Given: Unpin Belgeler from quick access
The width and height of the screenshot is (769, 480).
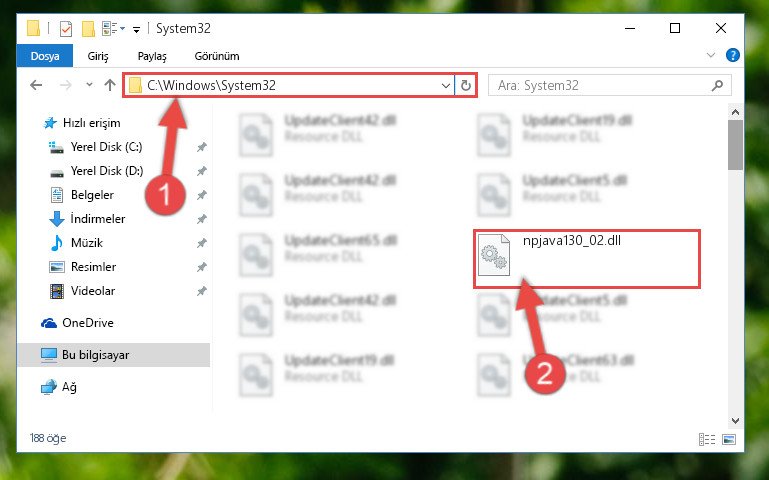Looking at the screenshot, I should (202, 195).
